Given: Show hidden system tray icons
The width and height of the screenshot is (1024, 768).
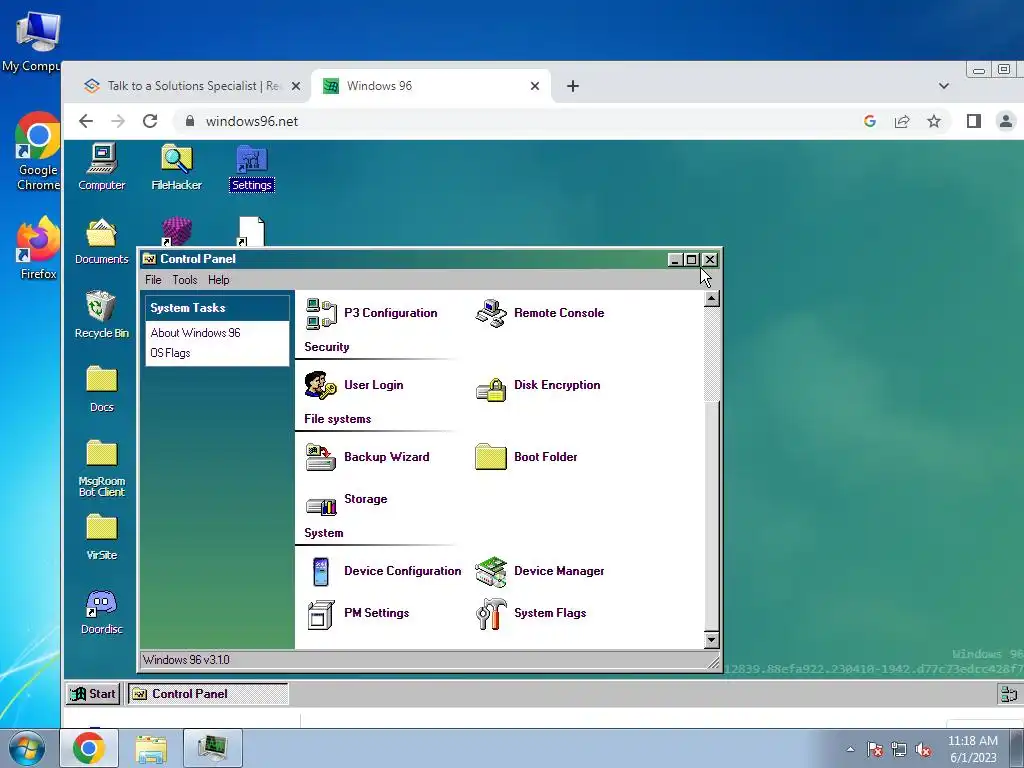Looking at the screenshot, I should tap(850, 749).
